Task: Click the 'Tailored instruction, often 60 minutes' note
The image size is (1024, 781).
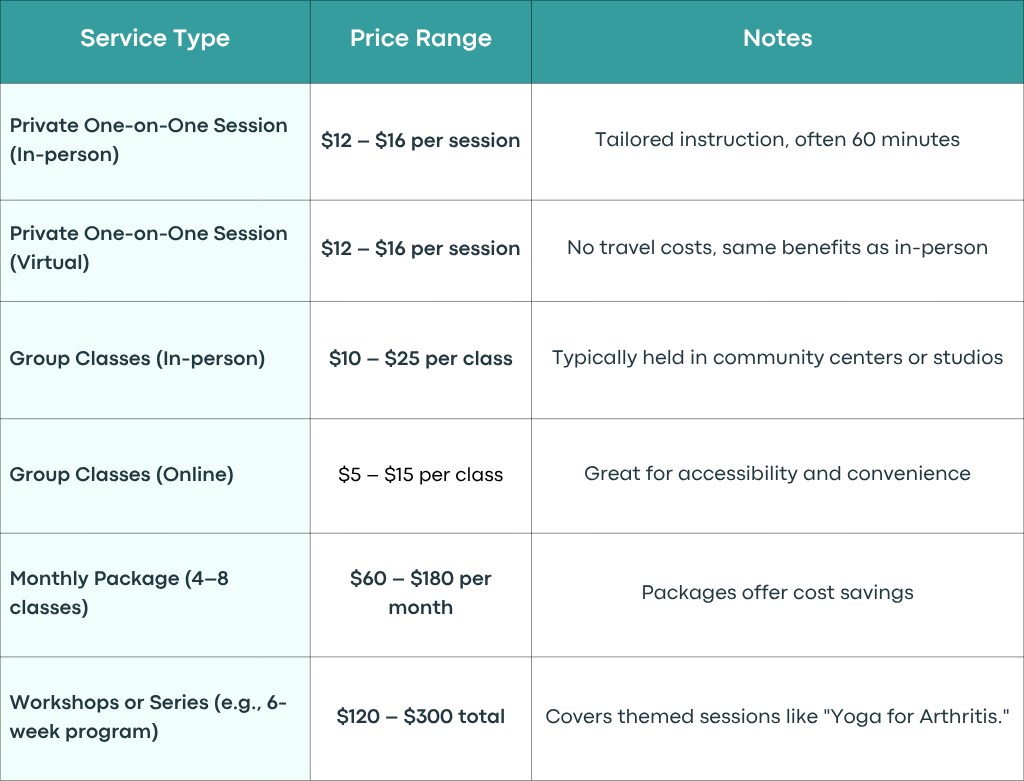Action: [777, 140]
